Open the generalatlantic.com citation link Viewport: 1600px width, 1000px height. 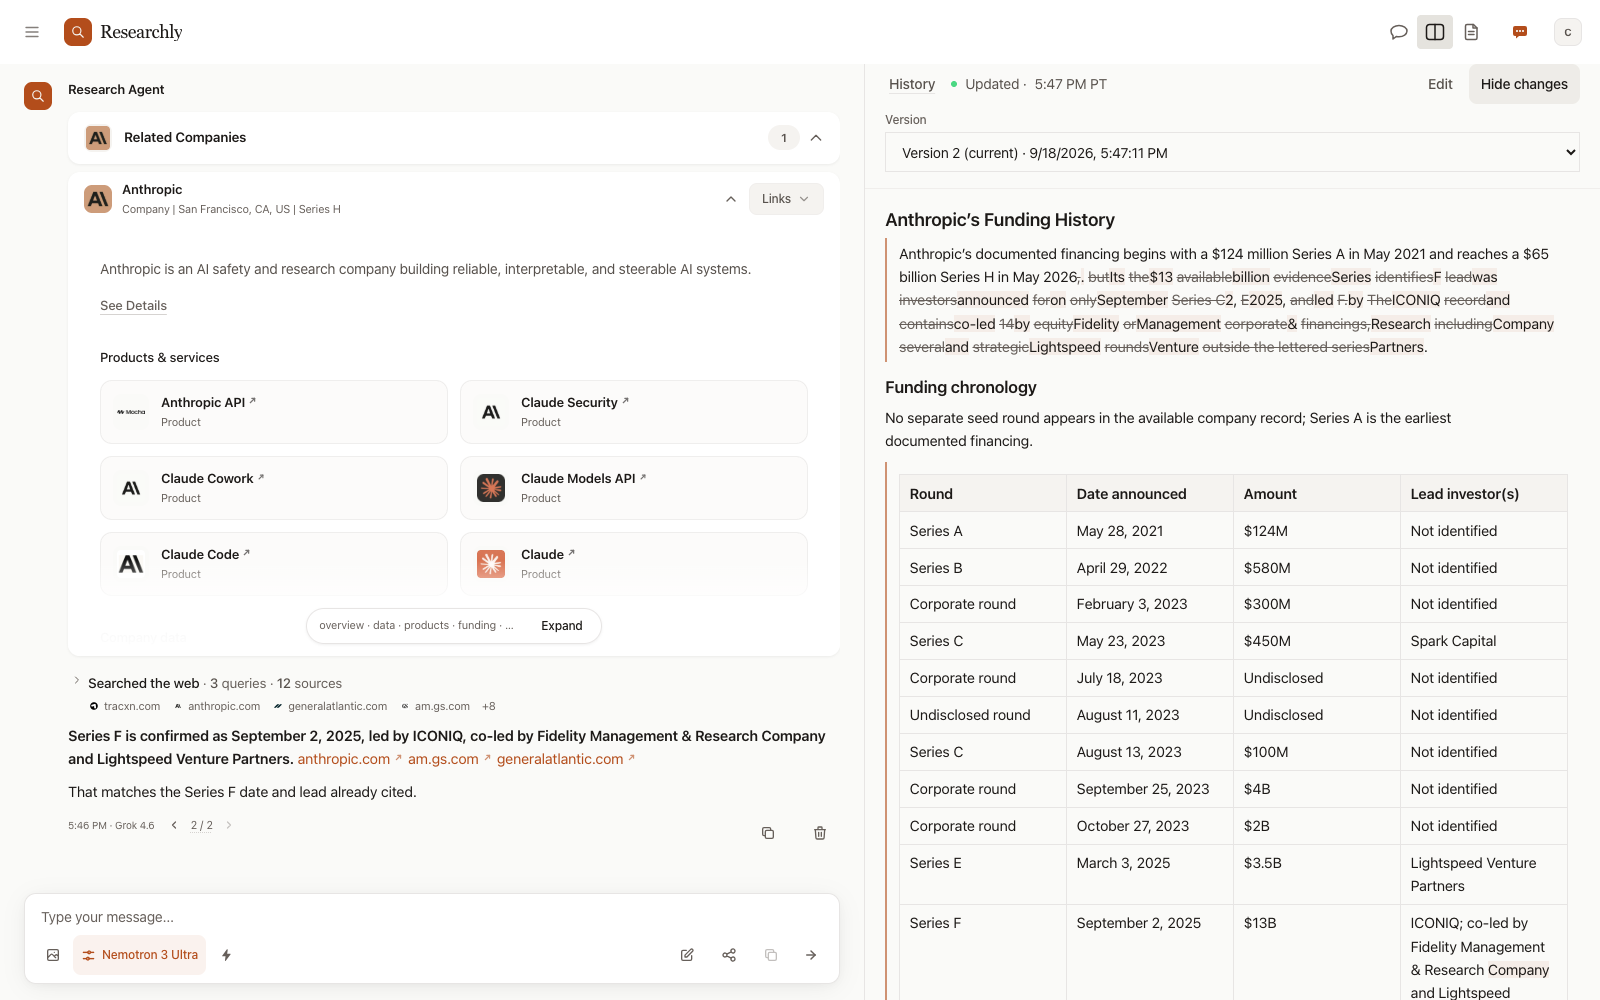tap(566, 759)
